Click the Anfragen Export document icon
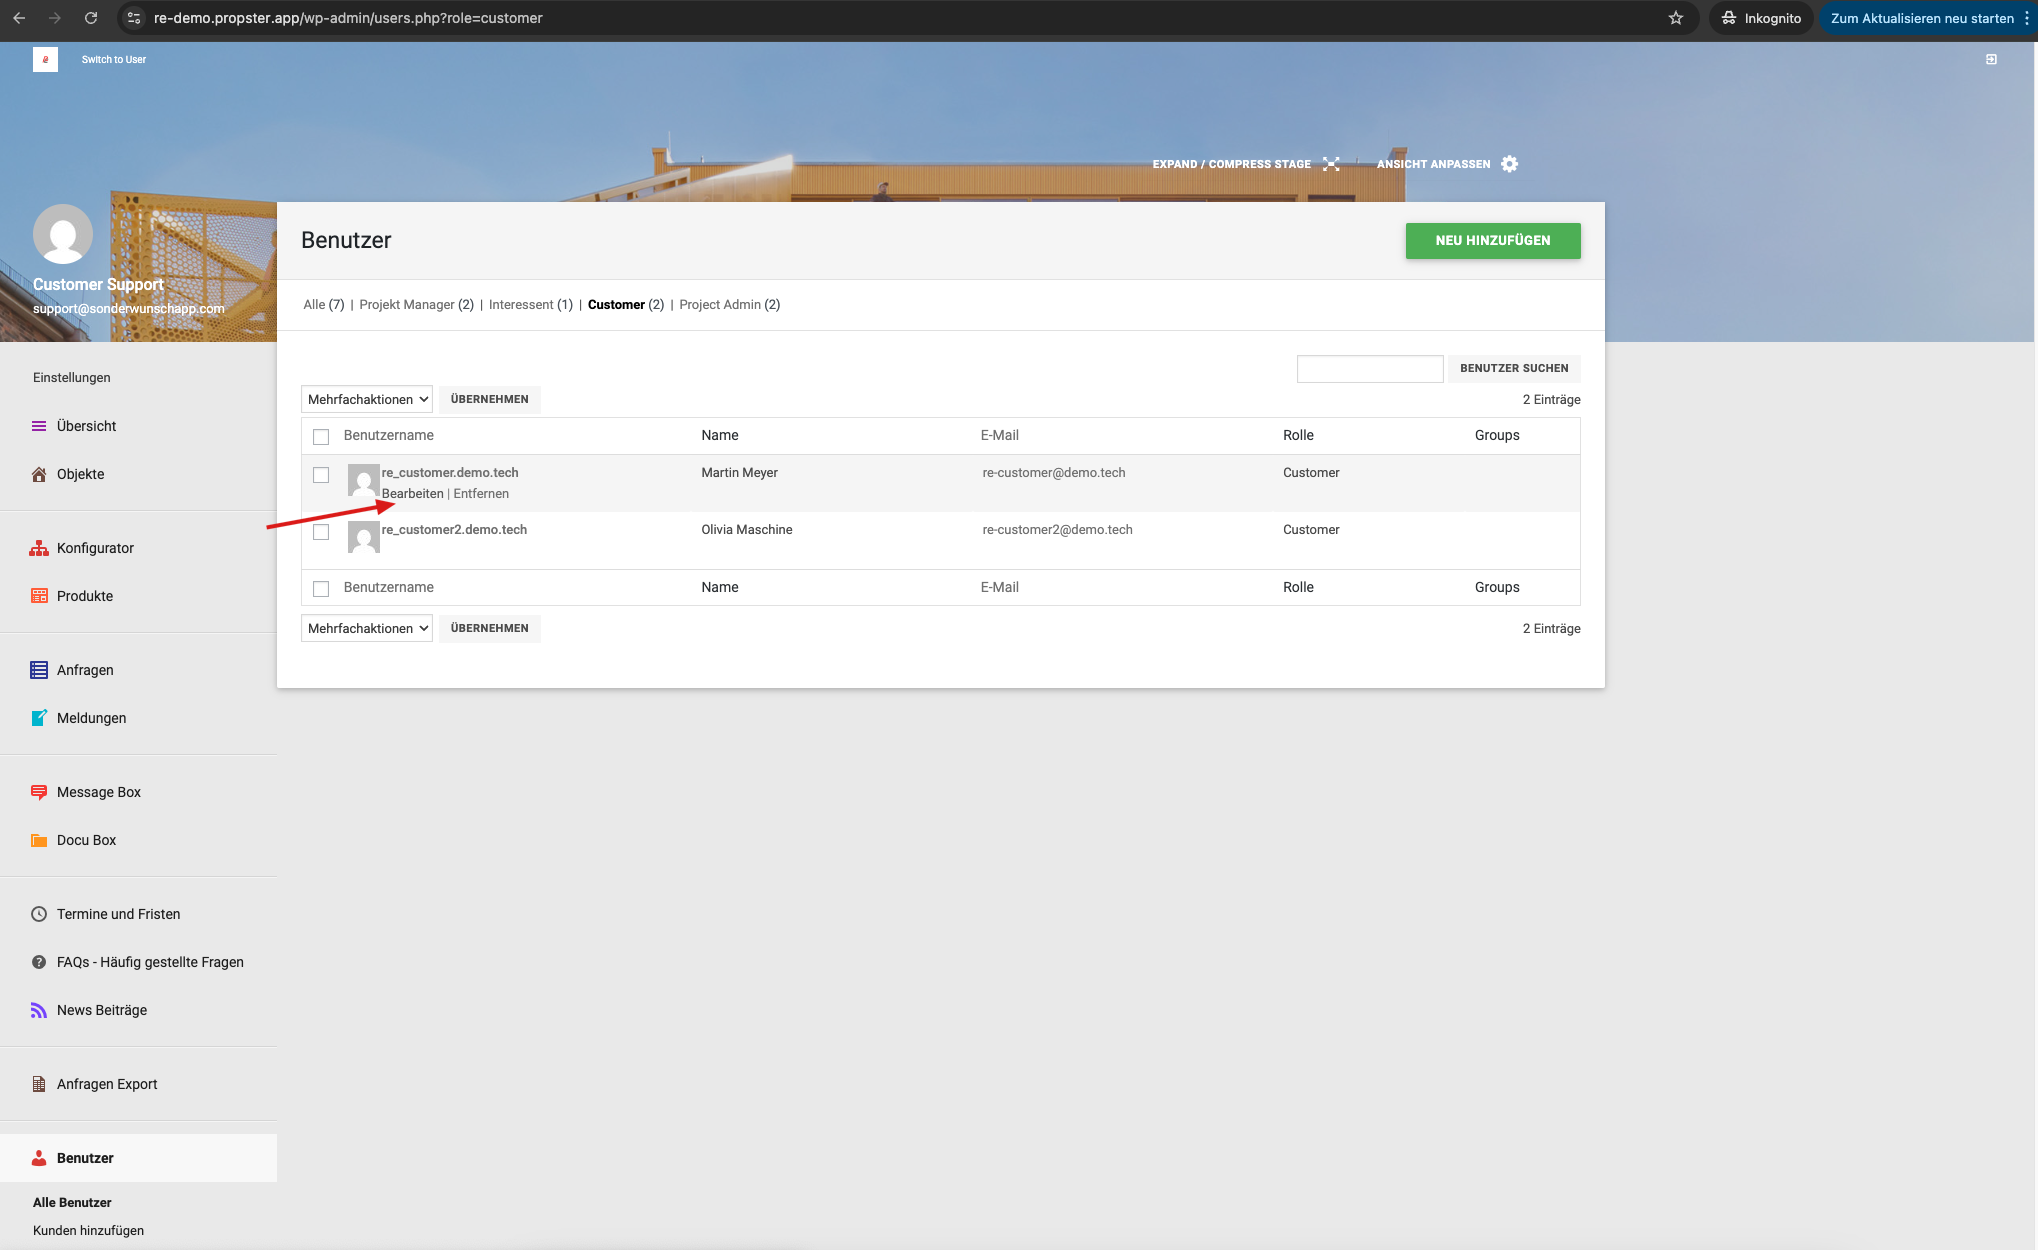 (39, 1084)
